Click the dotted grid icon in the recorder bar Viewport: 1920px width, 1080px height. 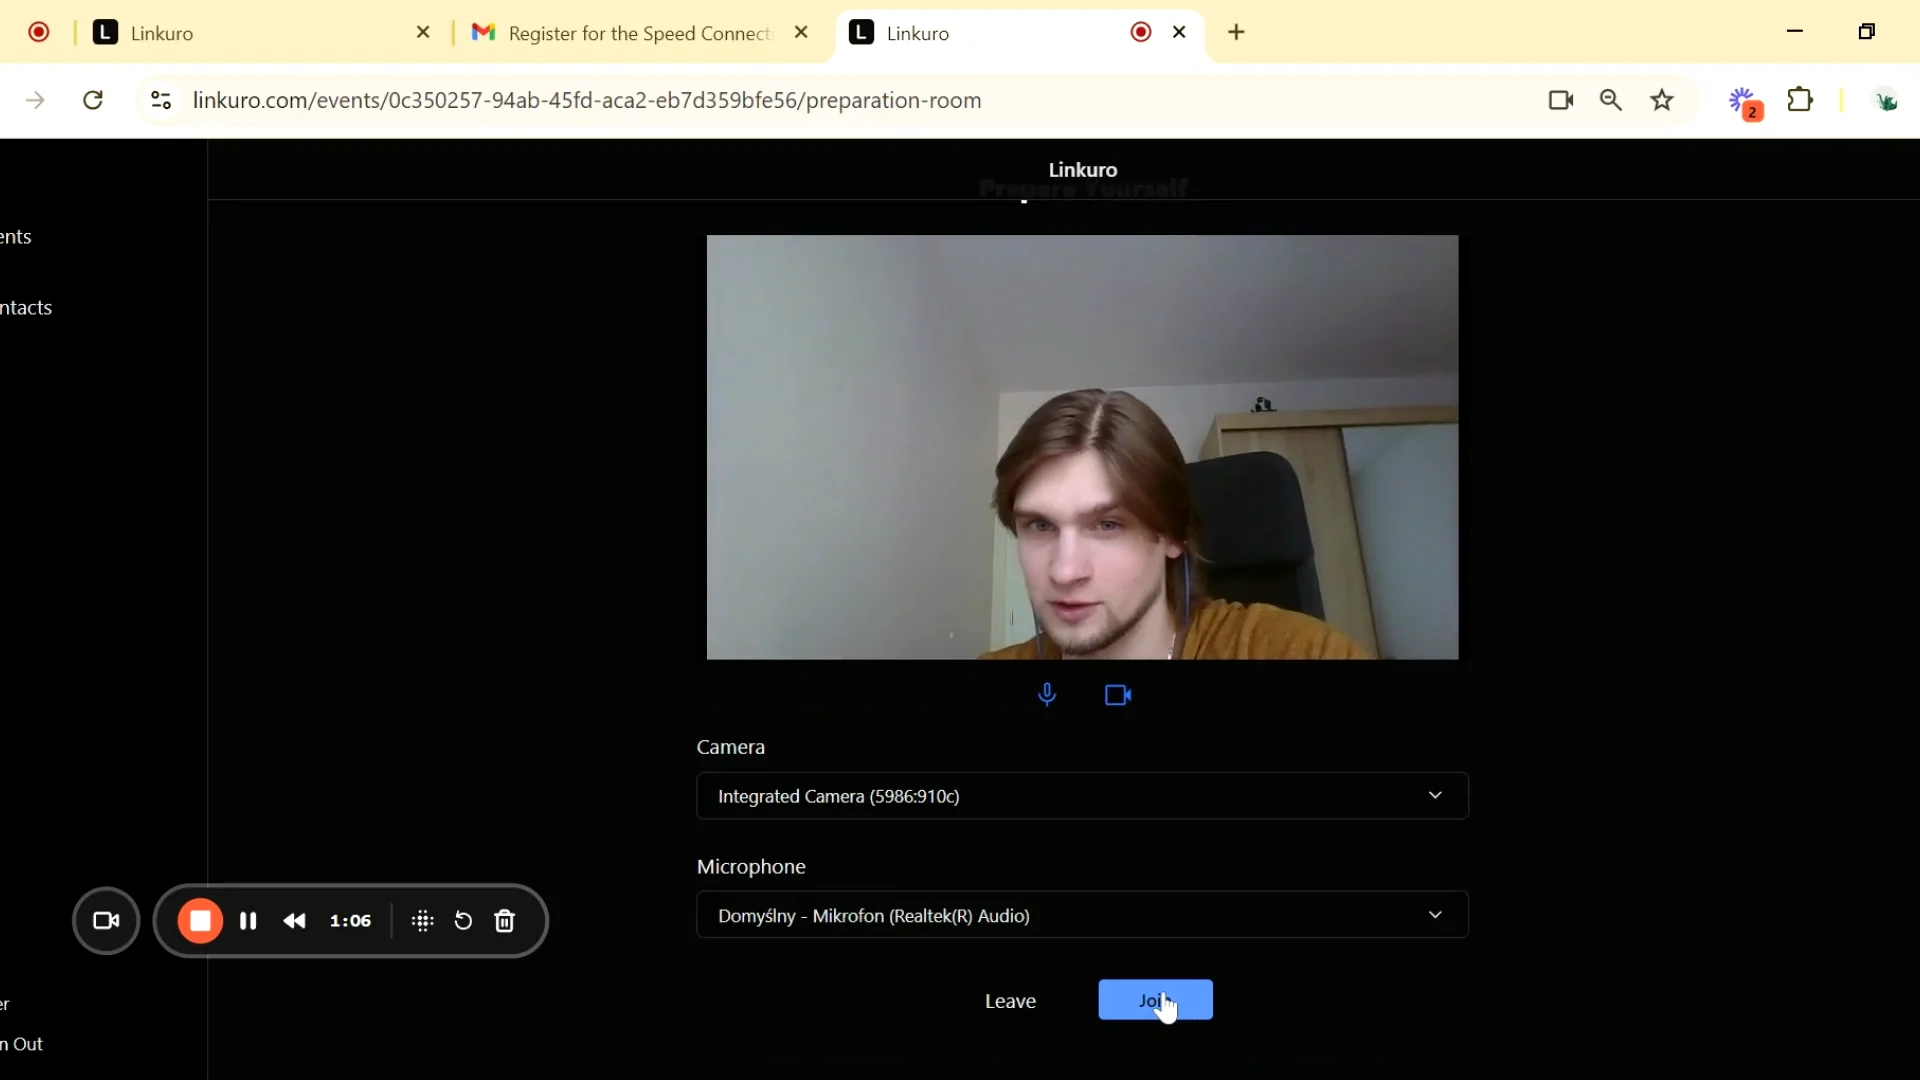coord(422,921)
